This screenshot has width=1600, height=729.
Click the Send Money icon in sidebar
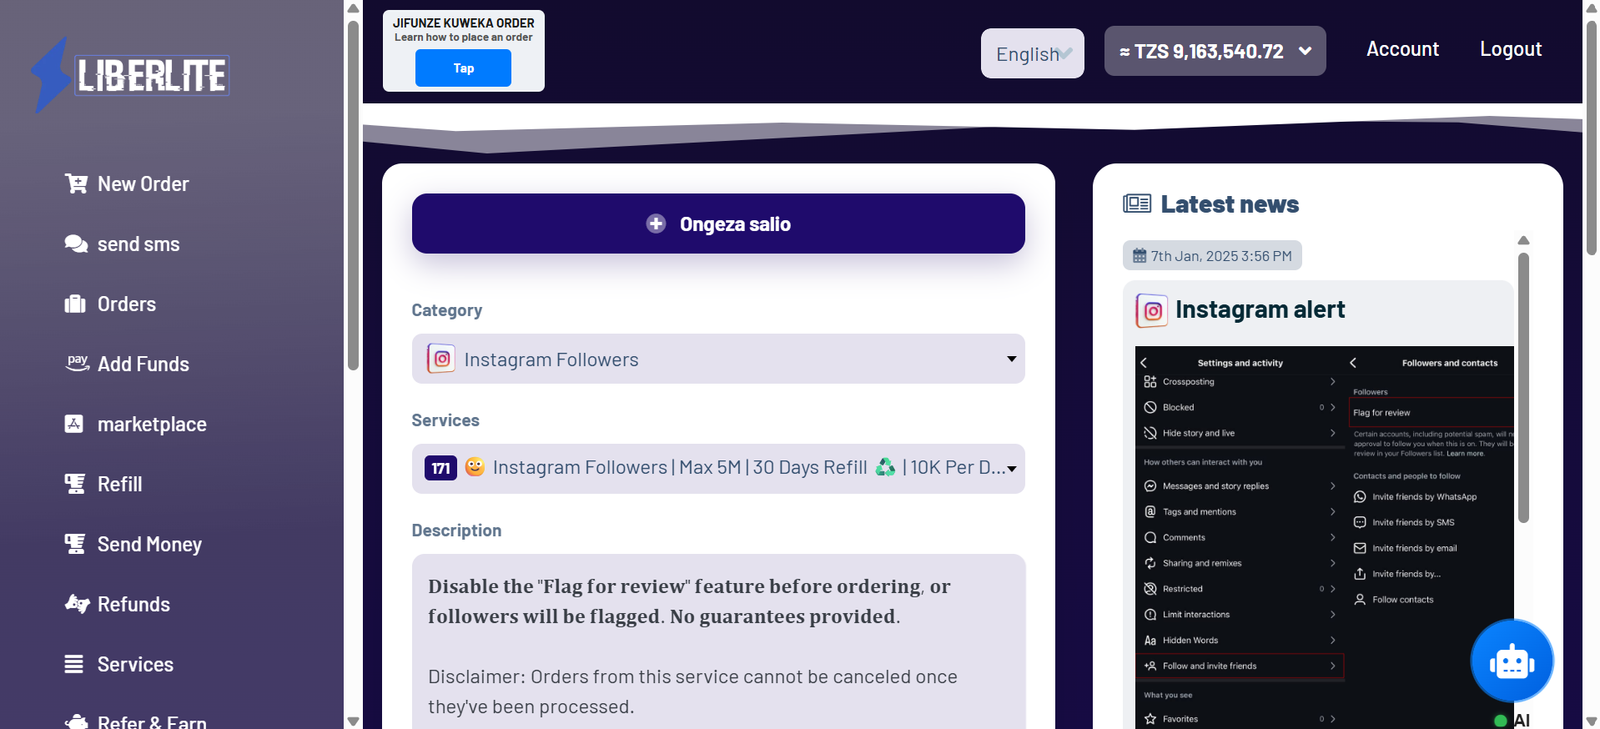pyautogui.click(x=75, y=544)
